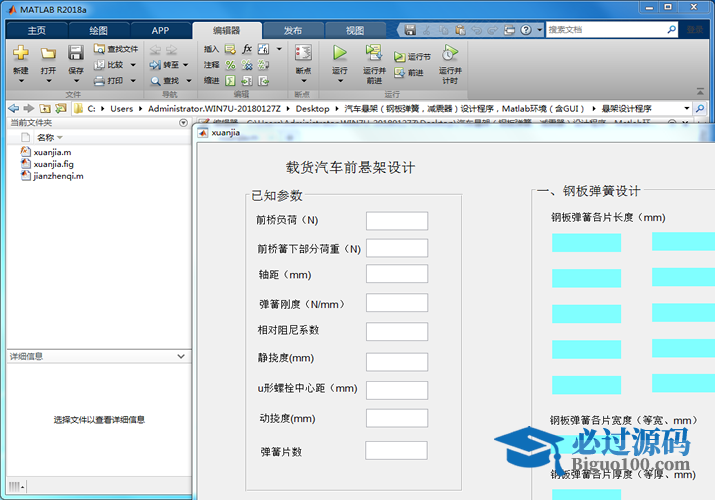The width and height of the screenshot is (715, 500).
Task: Click the number of leaves (弹簧片数) input box
Action: coord(396,450)
